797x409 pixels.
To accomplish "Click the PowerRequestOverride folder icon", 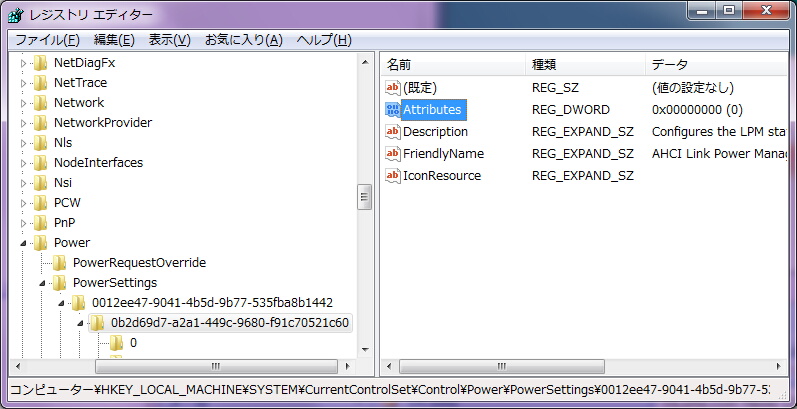I will (60, 263).
